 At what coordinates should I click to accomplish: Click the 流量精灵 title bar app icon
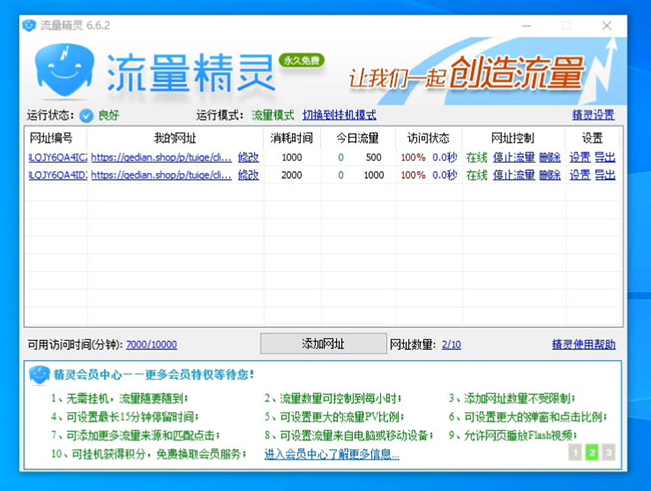click(x=29, y=25)
